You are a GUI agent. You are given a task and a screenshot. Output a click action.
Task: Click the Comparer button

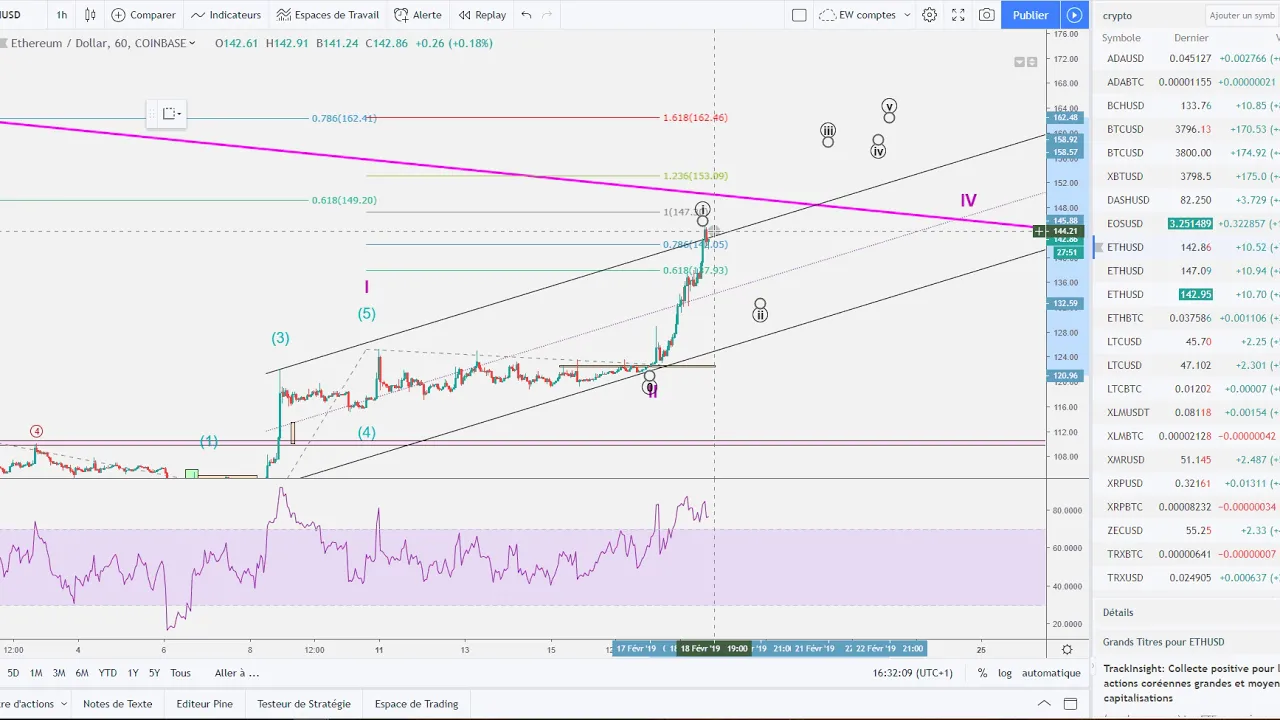(143, 15)
